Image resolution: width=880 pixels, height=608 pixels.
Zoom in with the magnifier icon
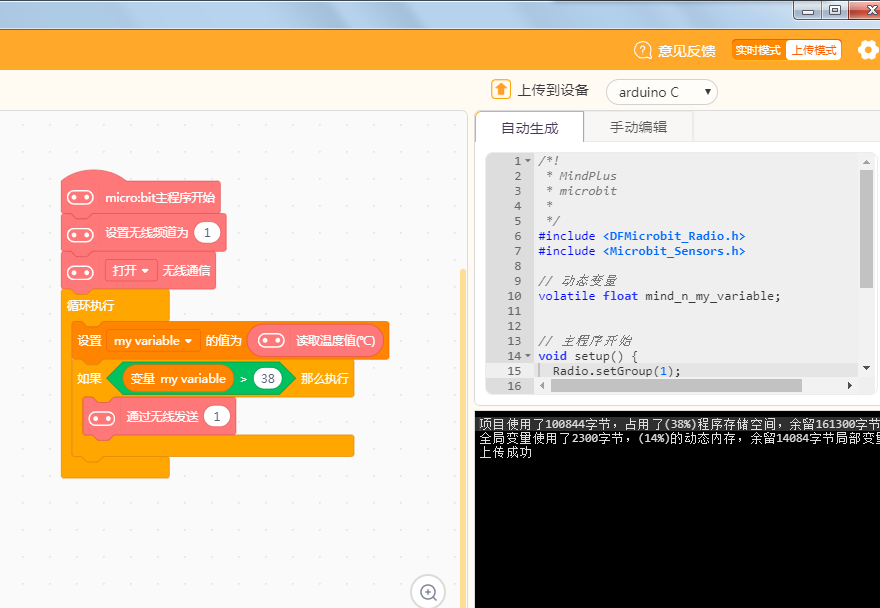(x=428, y=592)
